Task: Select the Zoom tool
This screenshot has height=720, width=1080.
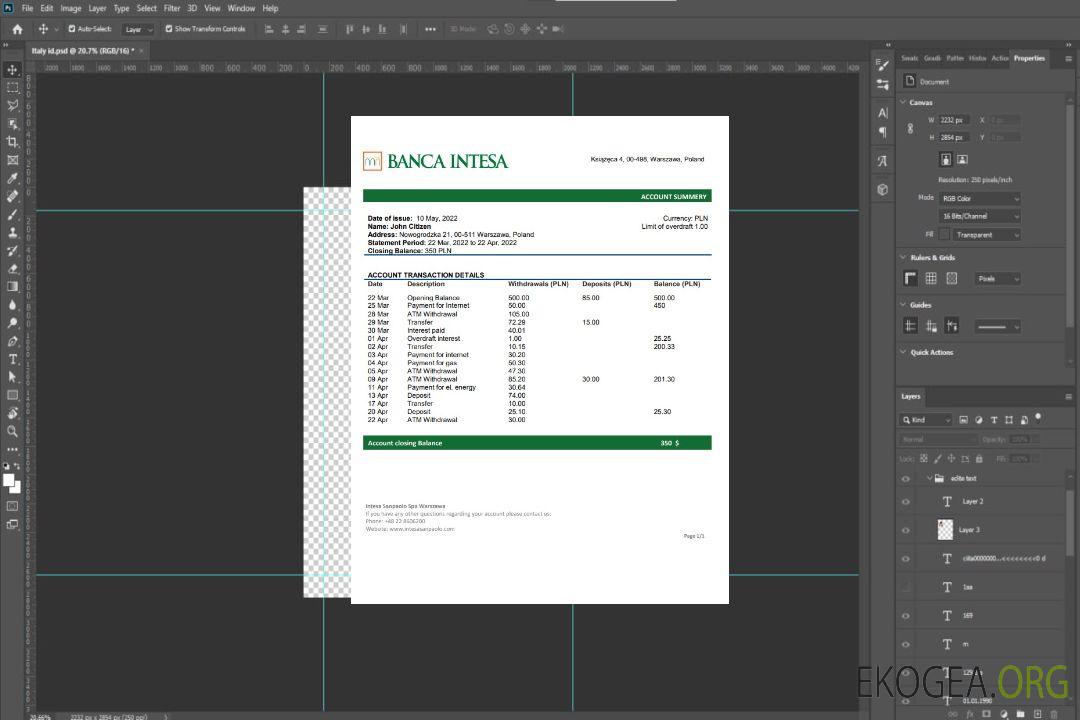Action: pyautogui.click(x=12, y=431)
